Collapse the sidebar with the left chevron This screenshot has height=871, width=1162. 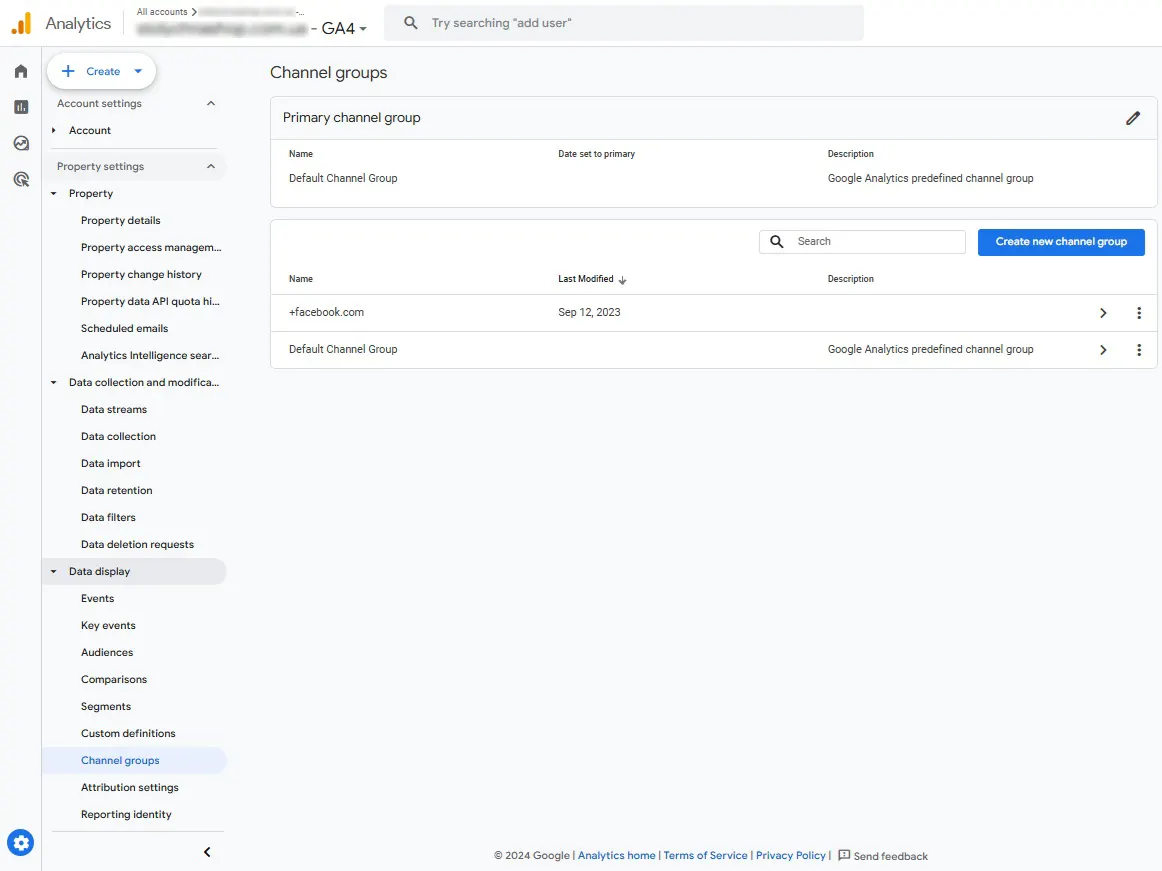coord(208,852)
